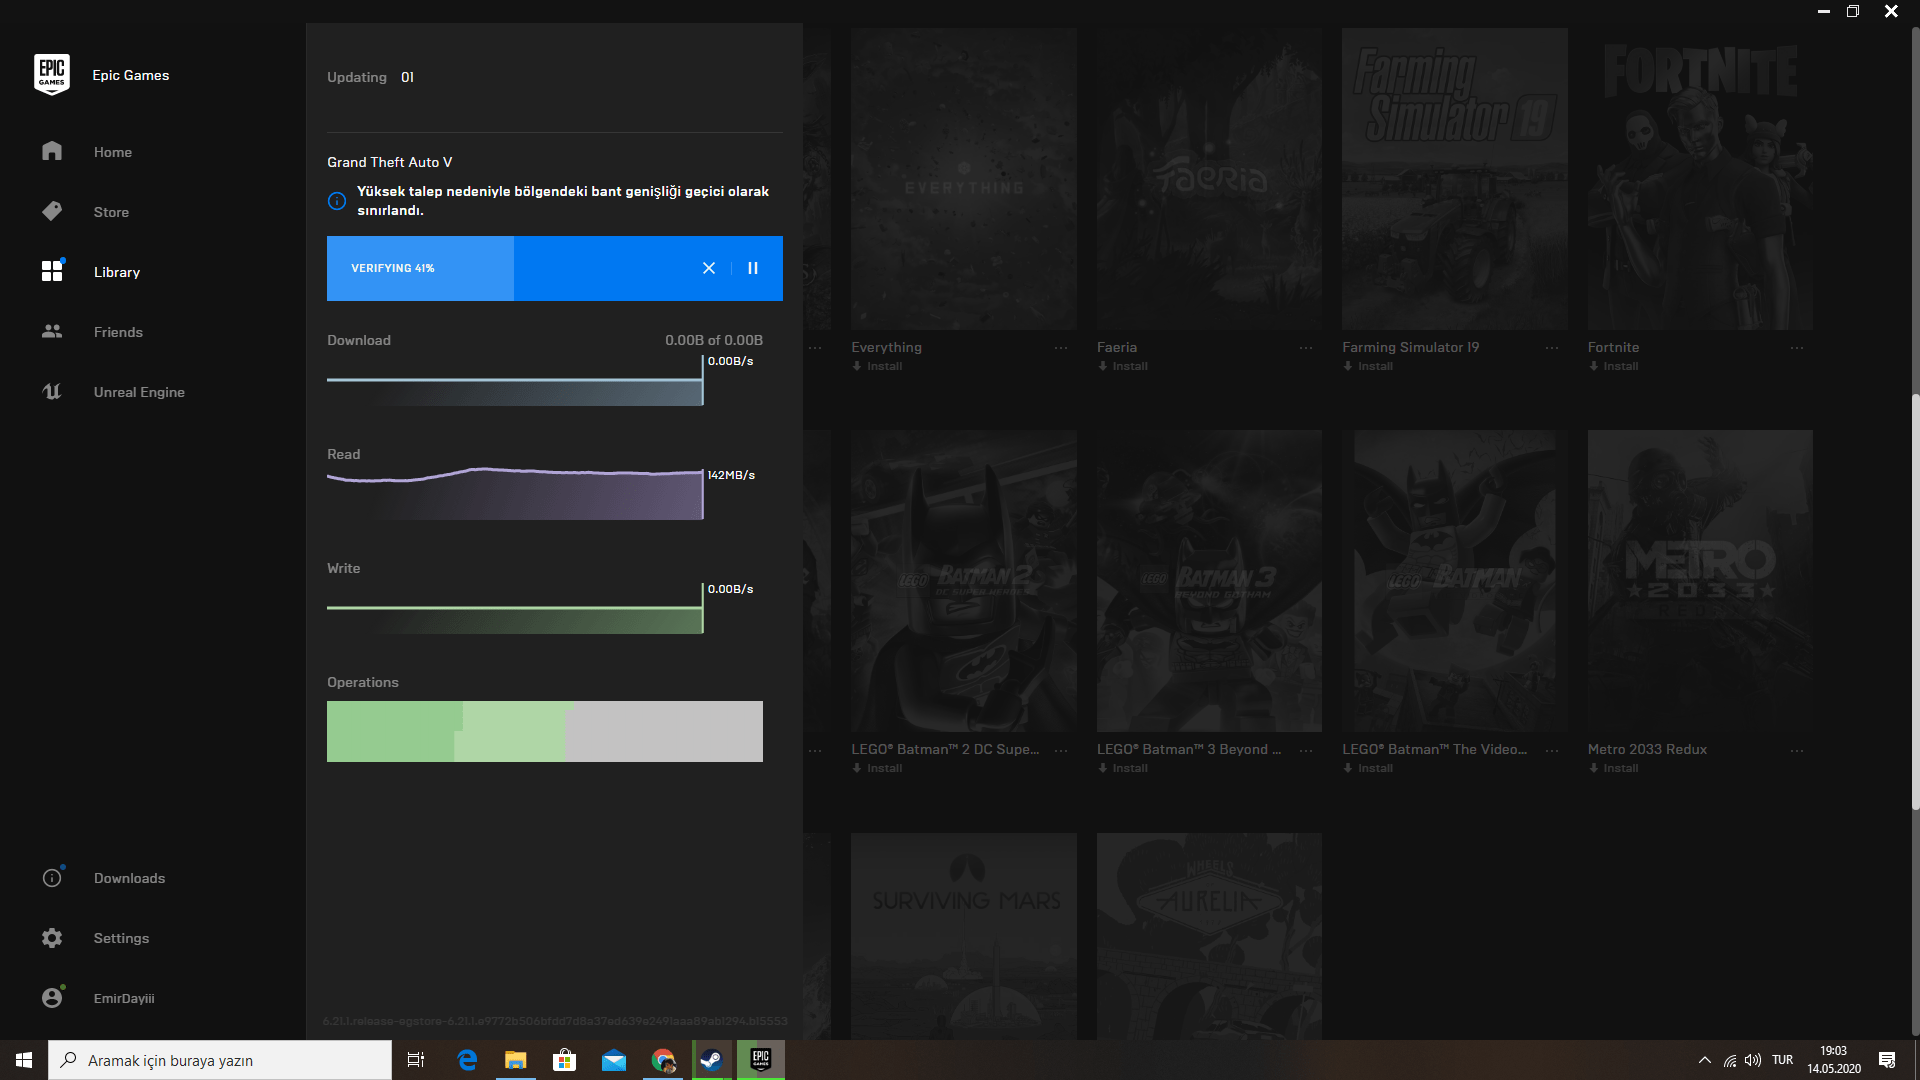Screen dimensions: 1920x1080
Task: Open the Friends section
Action: pos(117,332)
